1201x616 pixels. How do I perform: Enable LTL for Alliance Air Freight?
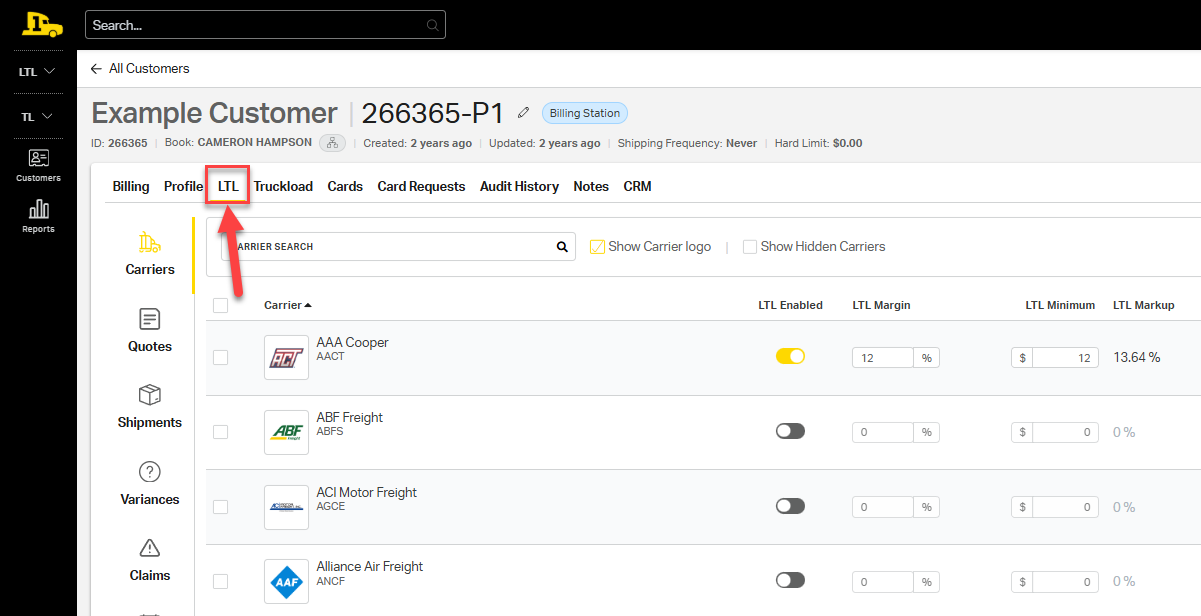790,580
